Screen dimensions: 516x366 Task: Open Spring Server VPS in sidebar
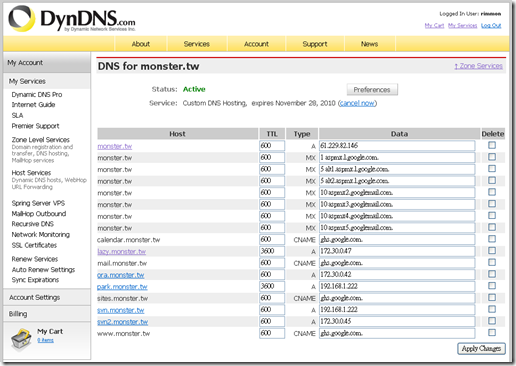pyautogui.click(x=38, y=203)
